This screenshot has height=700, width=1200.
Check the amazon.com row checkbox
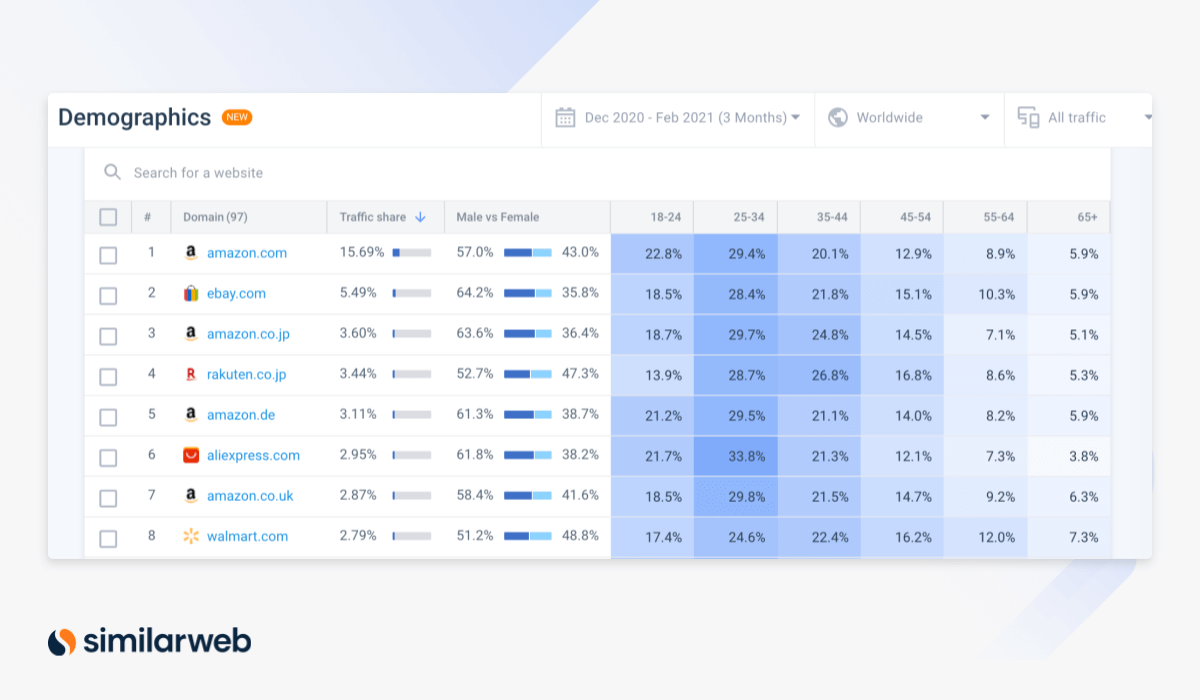(x=108, y=255)
